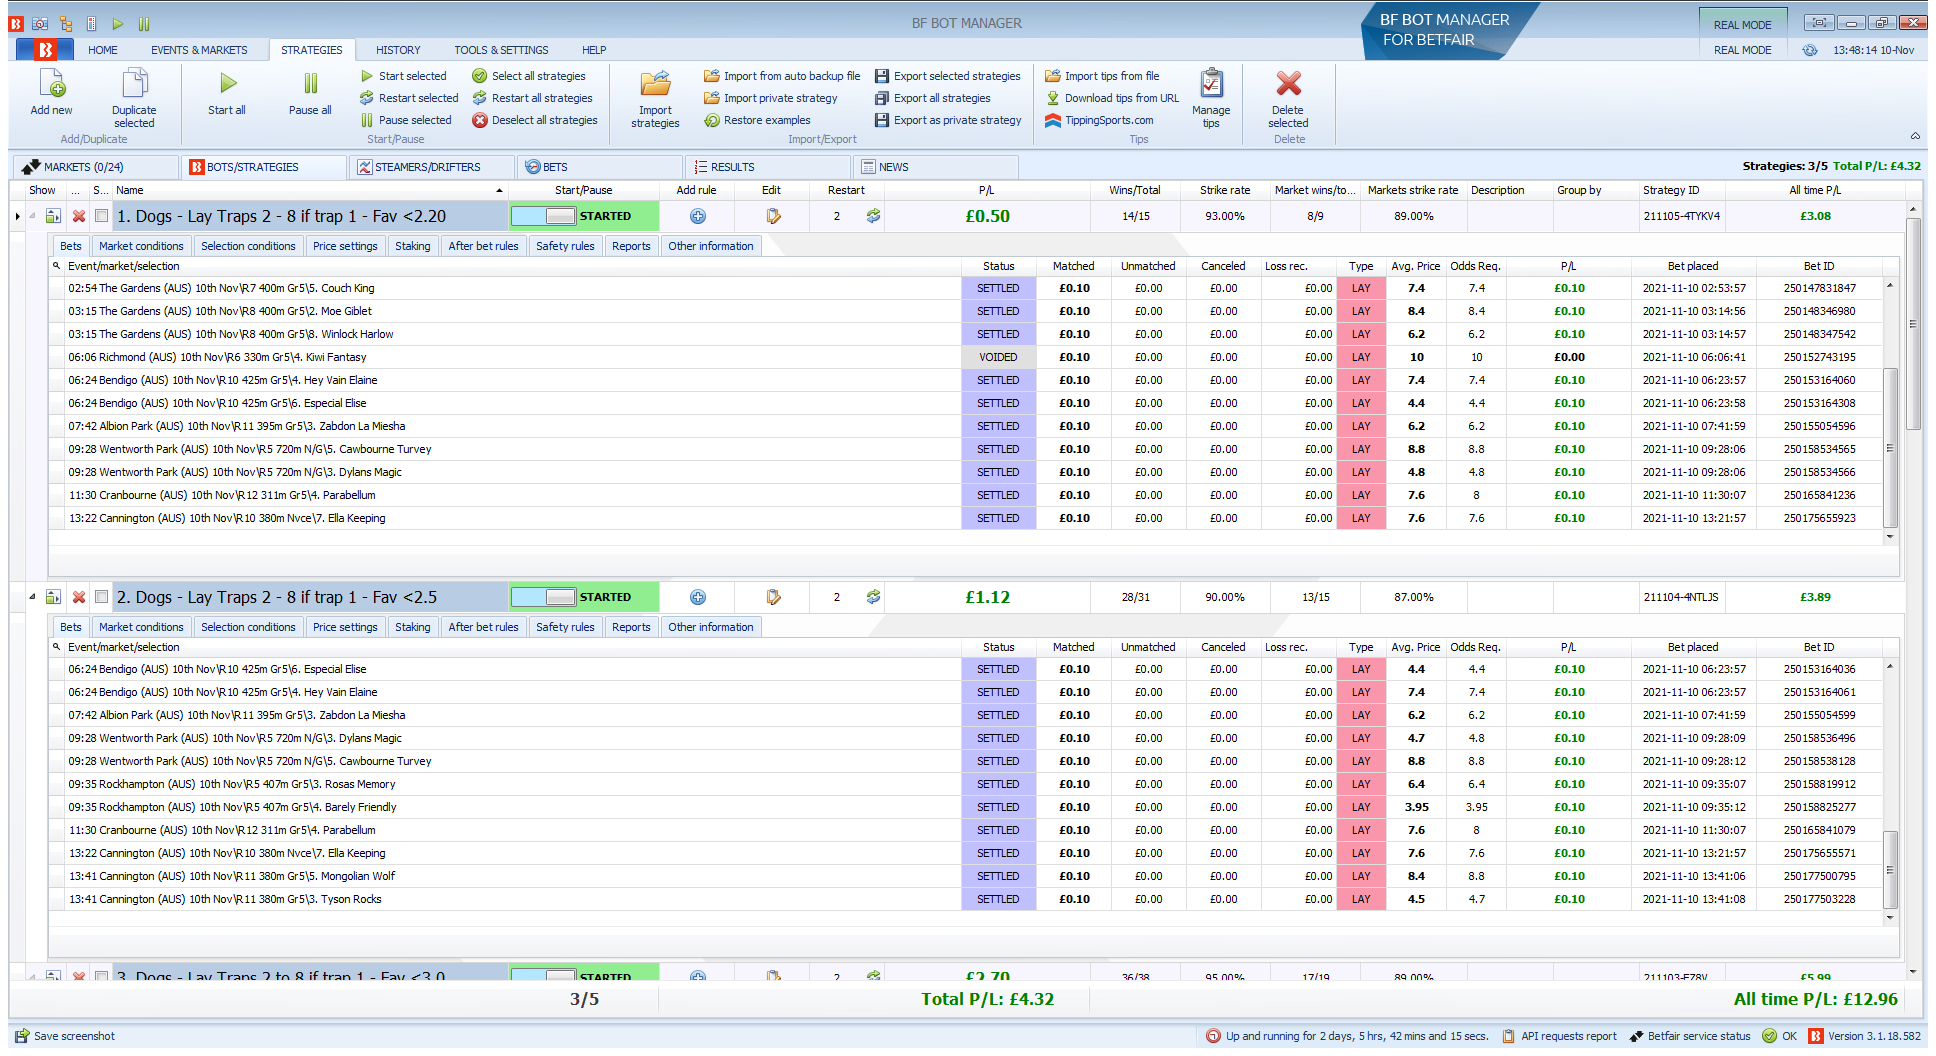Collapse strategy 2 details triangle

pyautogui.click(x=32, y=597)
